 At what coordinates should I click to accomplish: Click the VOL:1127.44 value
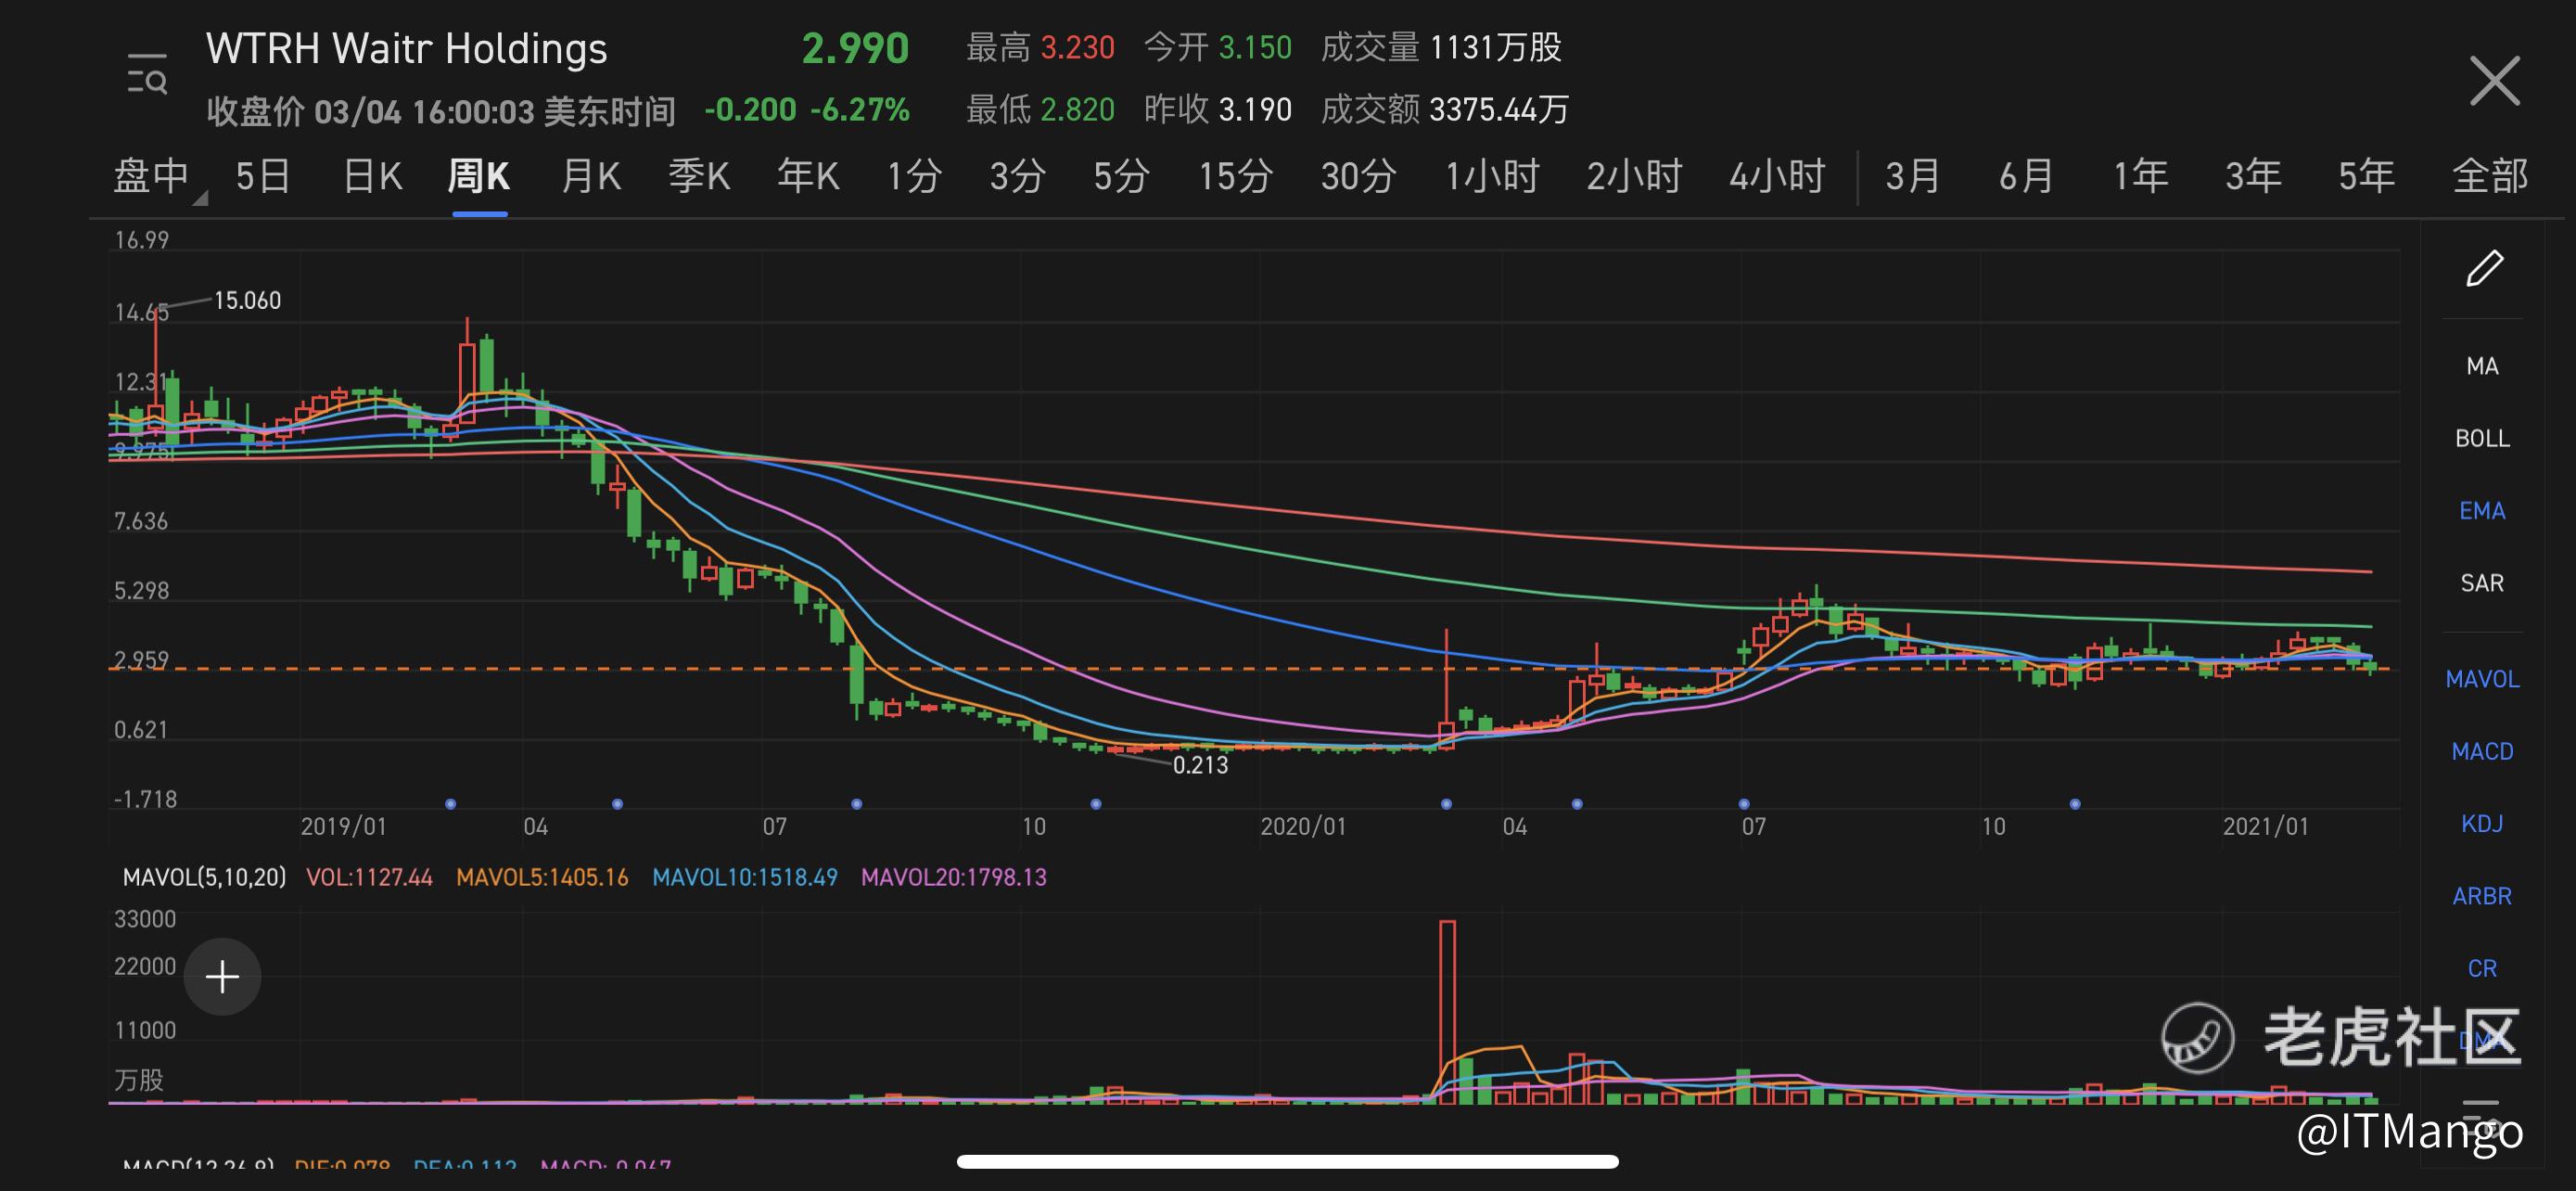pyautogui.click(x=369, y=877)
